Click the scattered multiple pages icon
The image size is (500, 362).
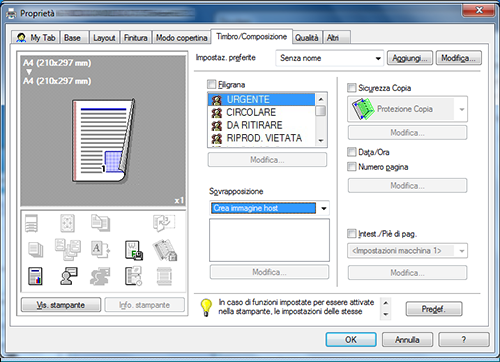tap(68, 249)
